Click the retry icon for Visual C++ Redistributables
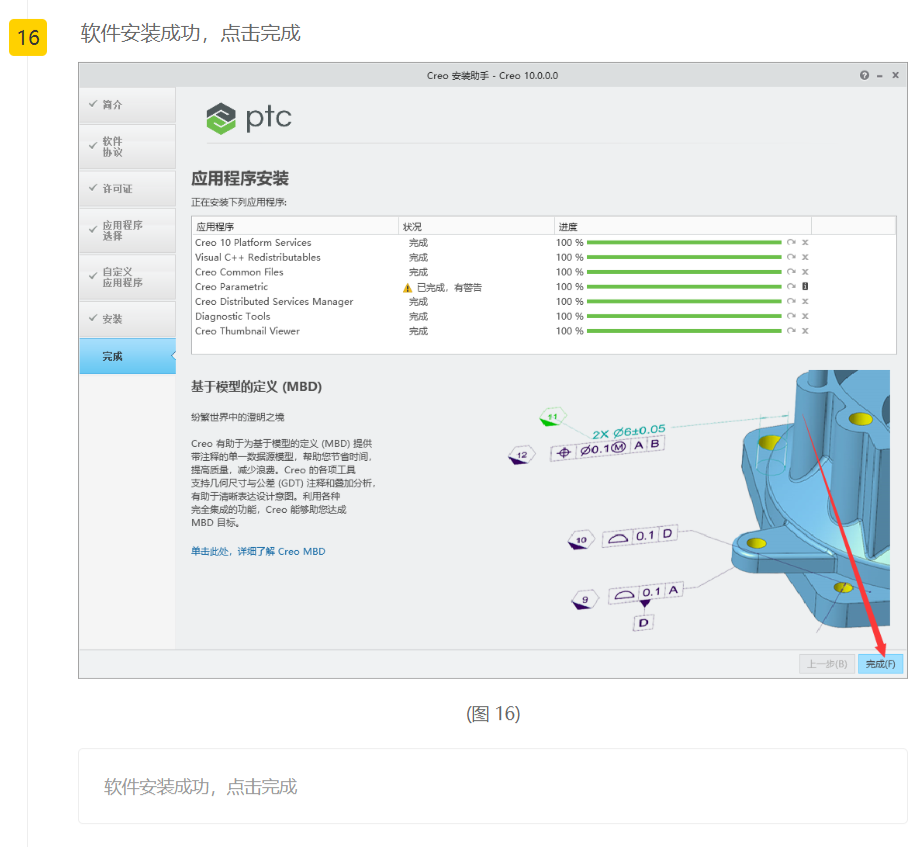This screenshot has width=917, height=847. point(791,257)
